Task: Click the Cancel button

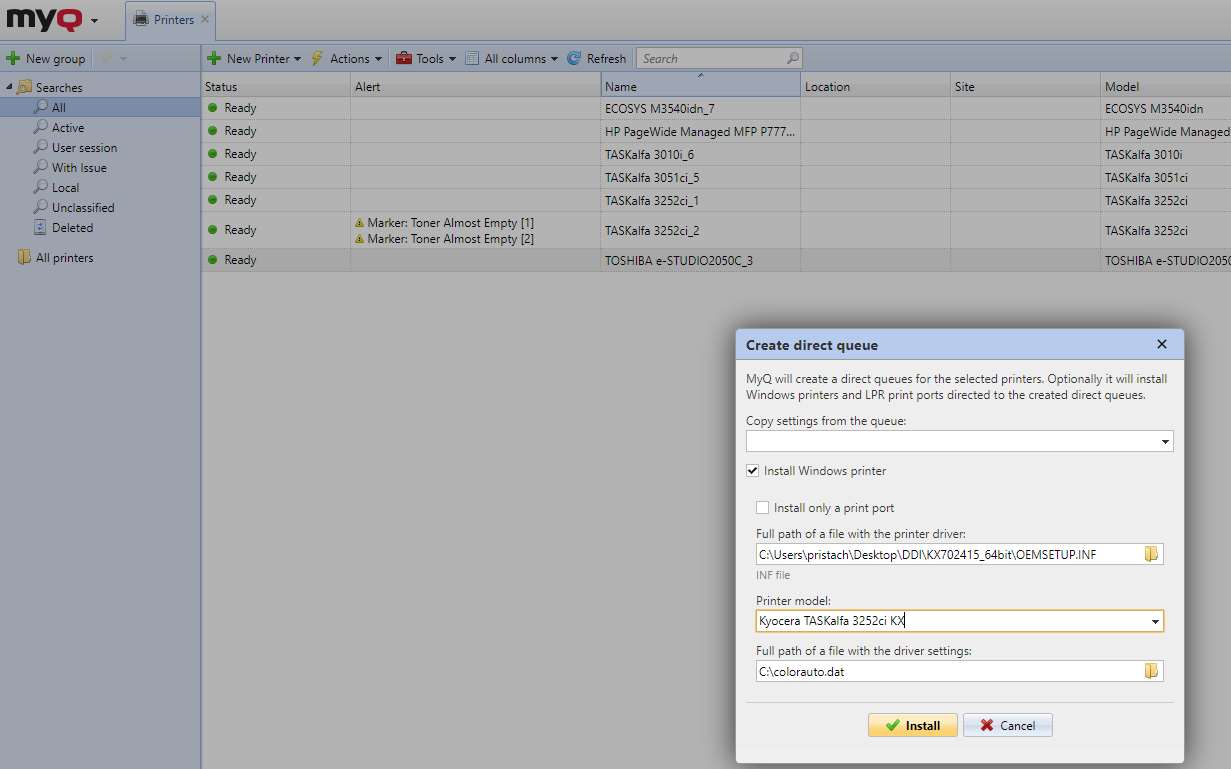Action: 1007,725
